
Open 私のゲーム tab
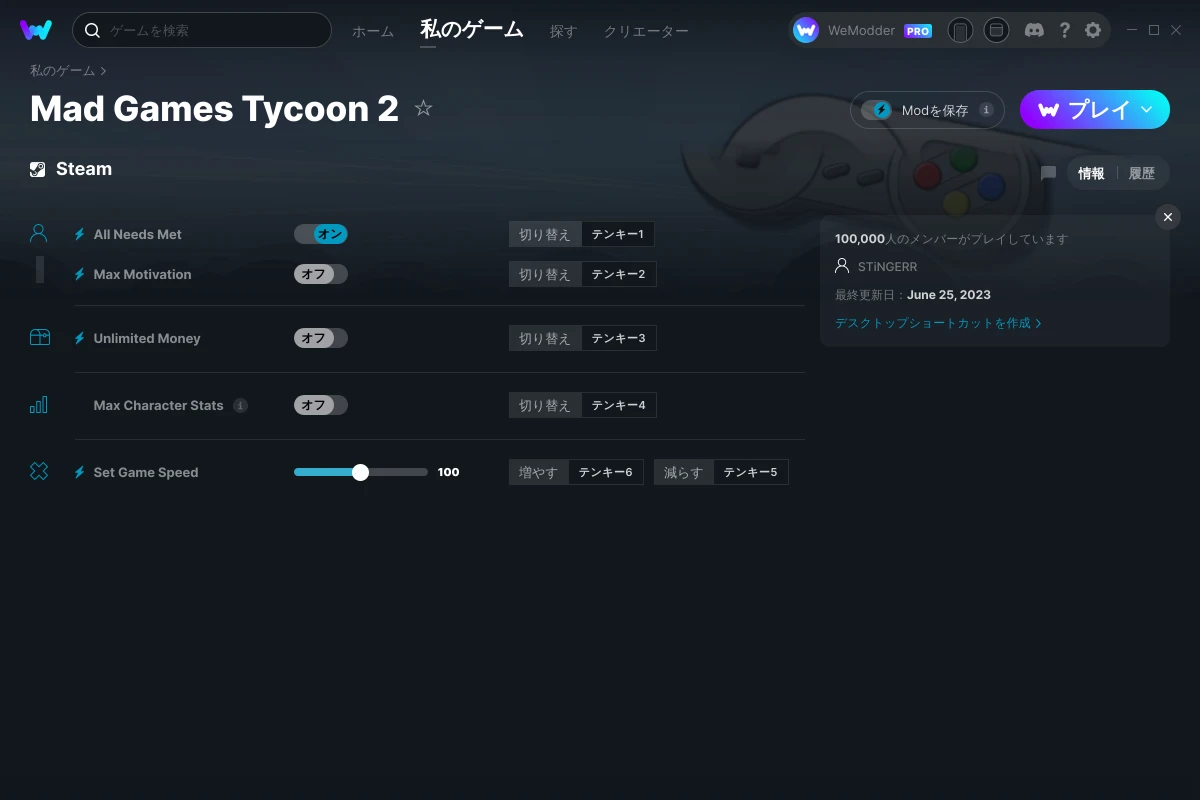472,29
